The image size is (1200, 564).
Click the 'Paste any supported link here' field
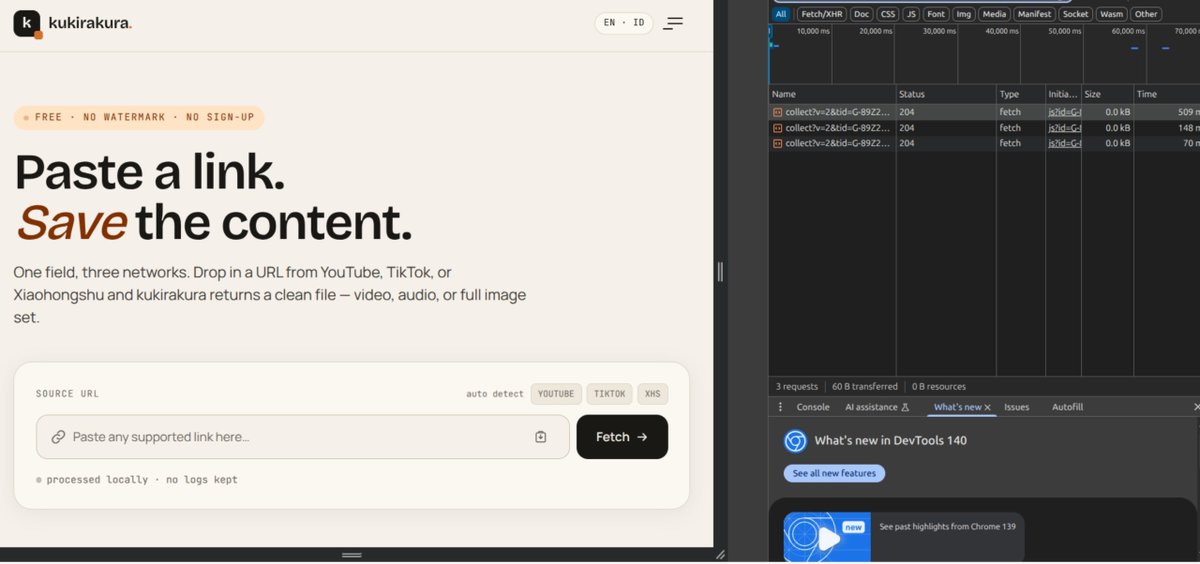tap(302, 437)
